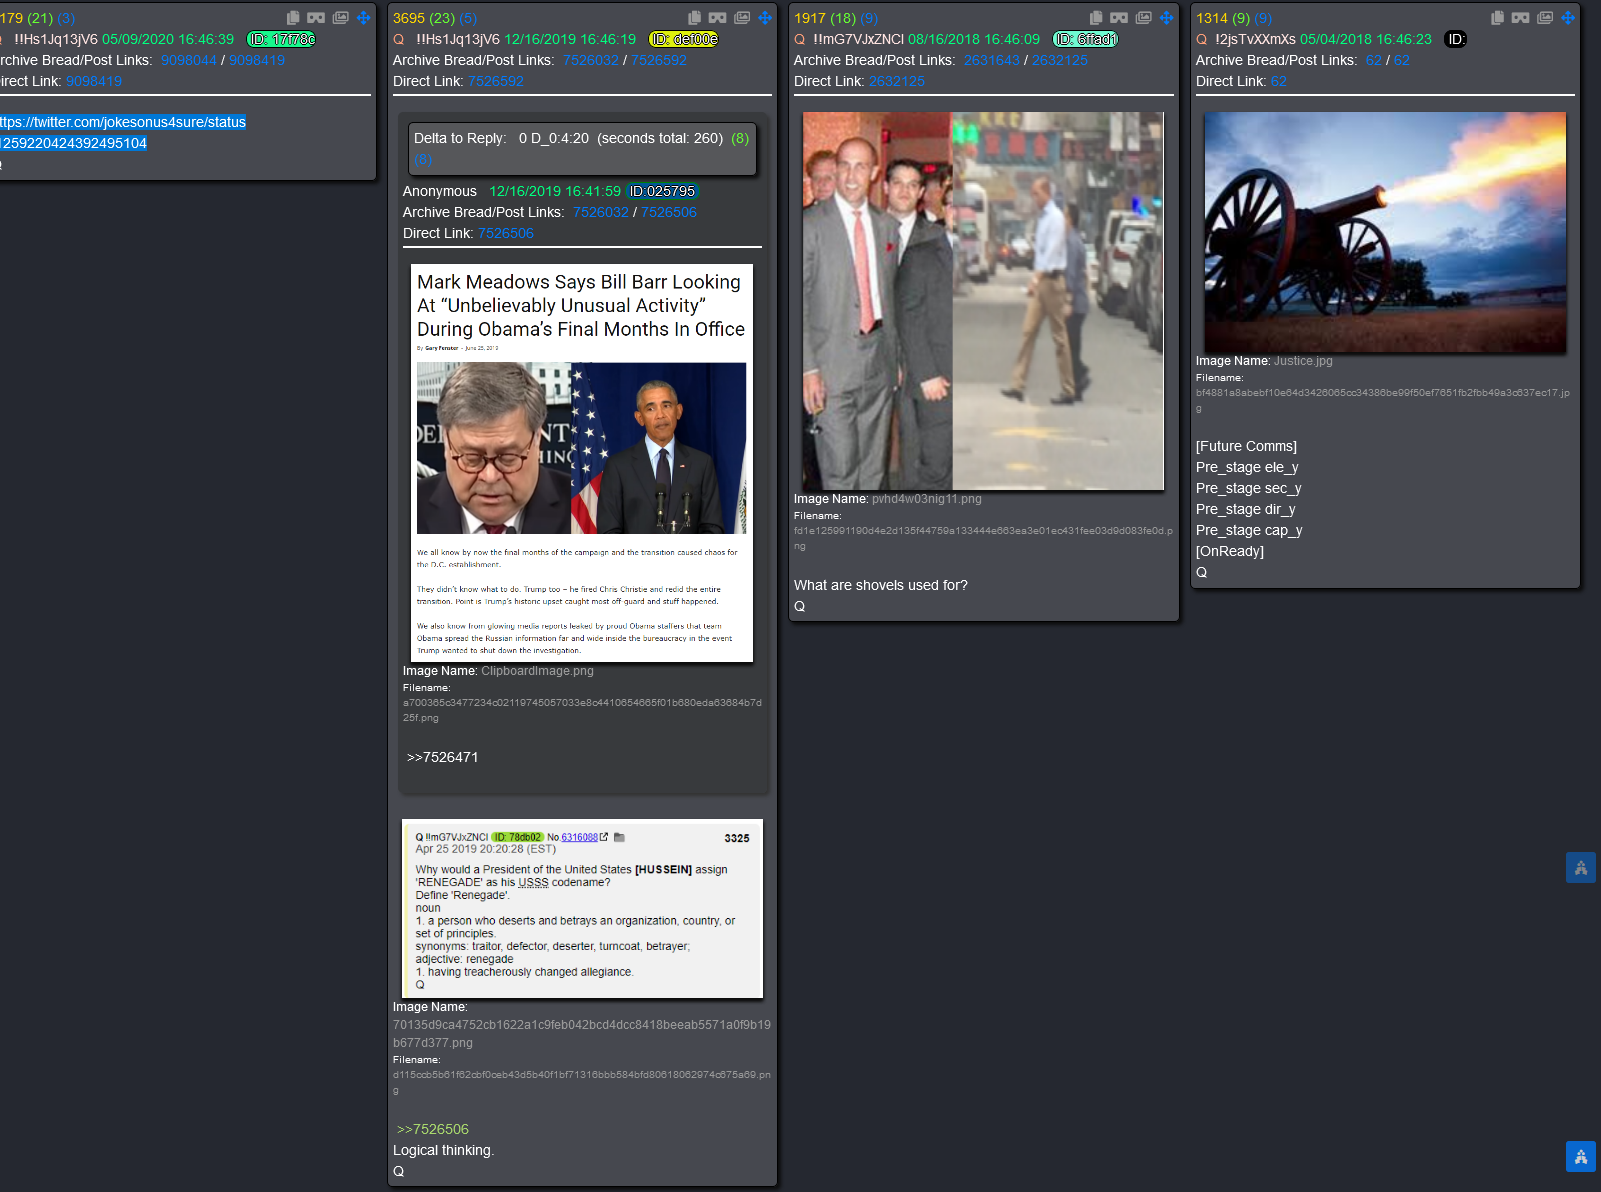Click the goggles icon on post 1917
The width and height of the screenshot is (1601, 1192).
click(1119, 18)
